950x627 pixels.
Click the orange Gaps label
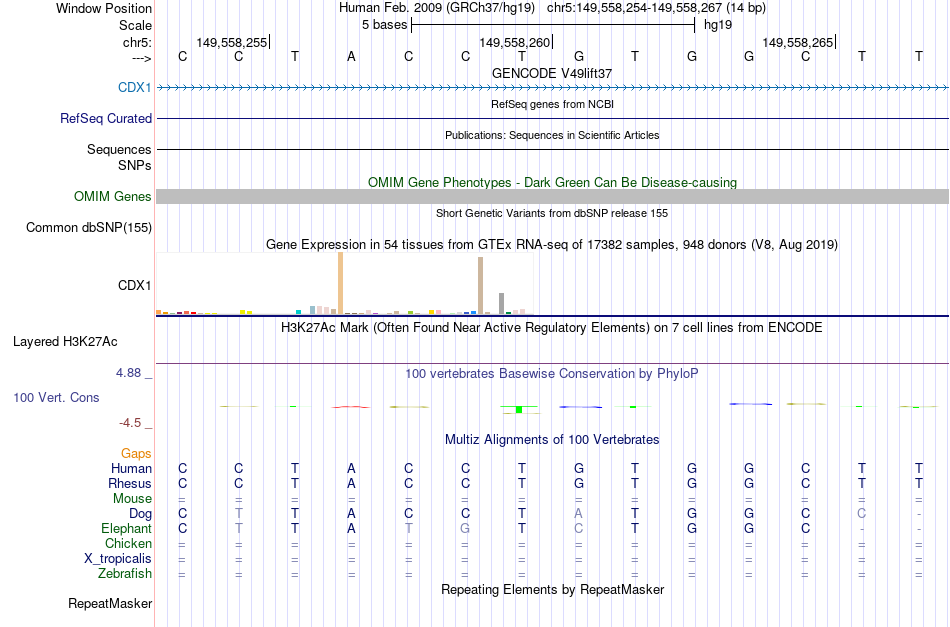click(136, 454)
